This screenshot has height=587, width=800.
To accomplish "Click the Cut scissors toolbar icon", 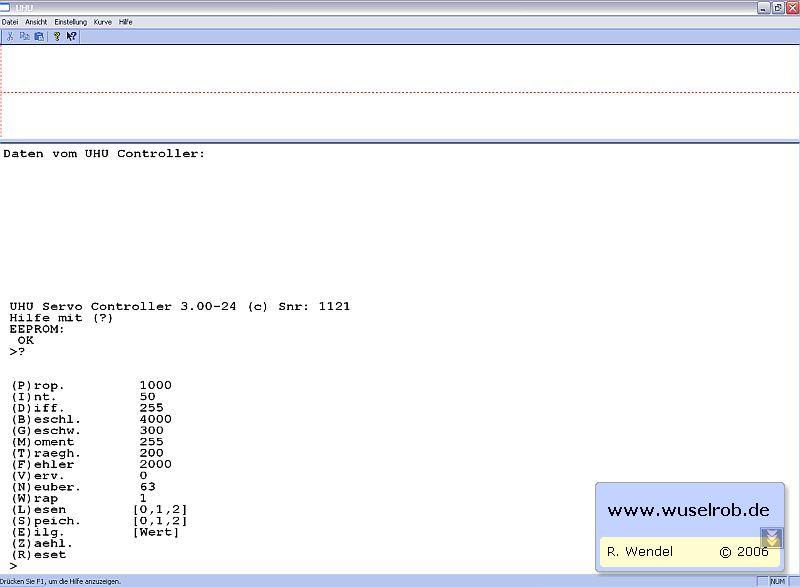I will click(10, 36).
